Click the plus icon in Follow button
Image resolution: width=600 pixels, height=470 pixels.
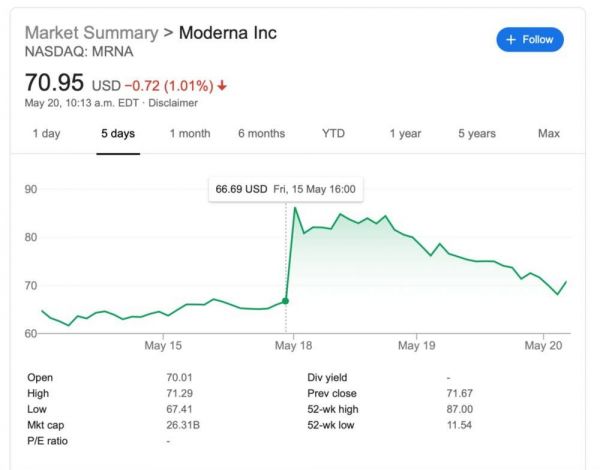(x=511, y=39)
